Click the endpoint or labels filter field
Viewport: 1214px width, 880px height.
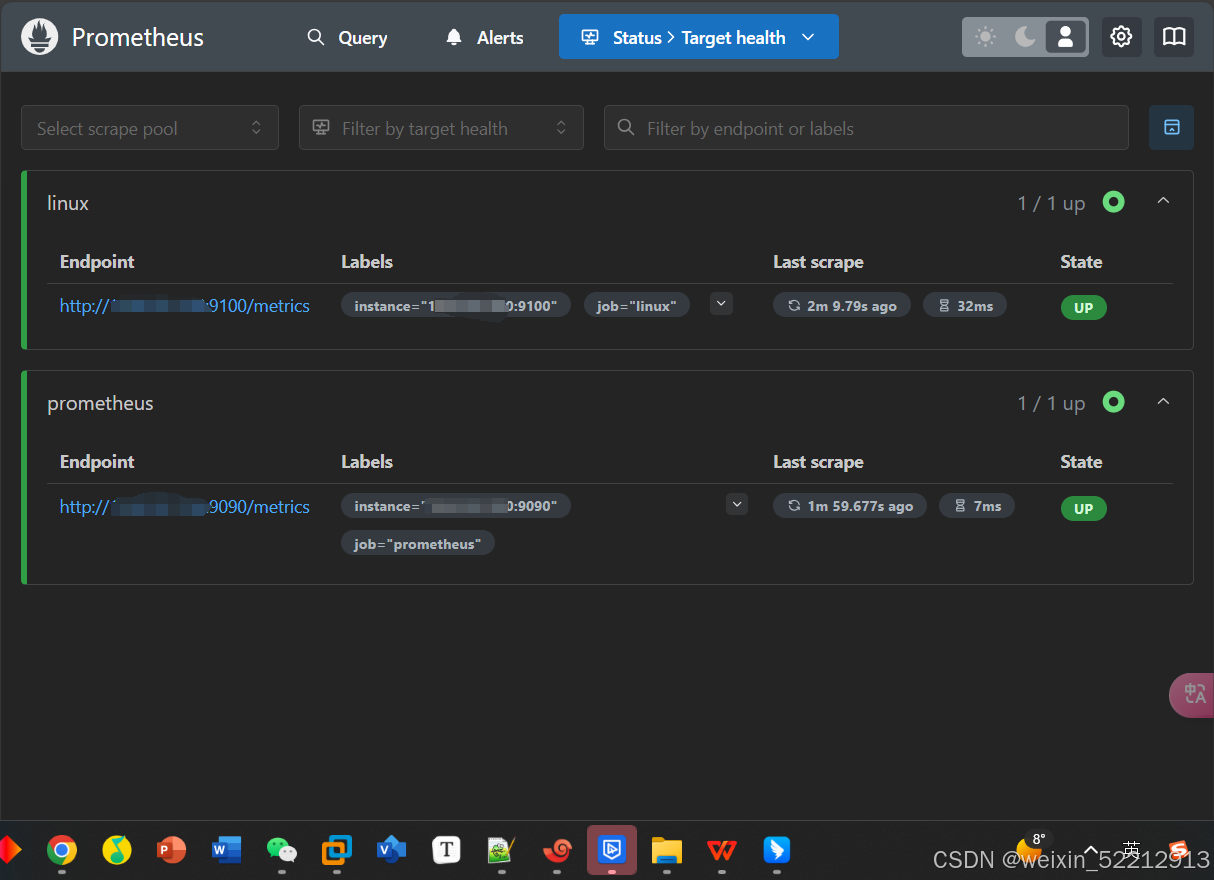(866, 128)
